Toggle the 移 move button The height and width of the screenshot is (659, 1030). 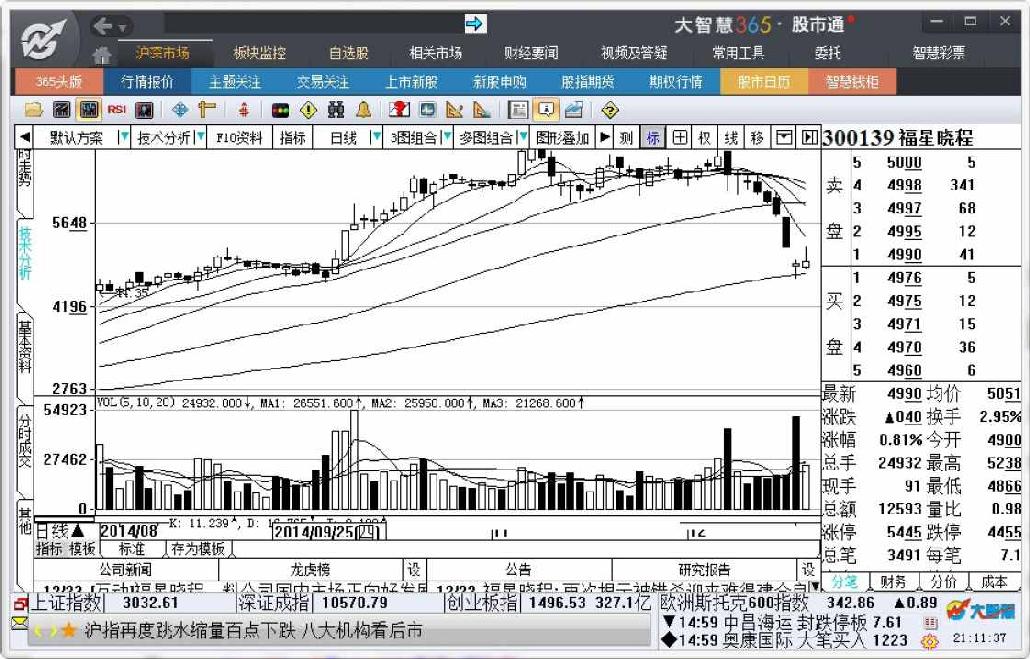(x=757, y=138)
